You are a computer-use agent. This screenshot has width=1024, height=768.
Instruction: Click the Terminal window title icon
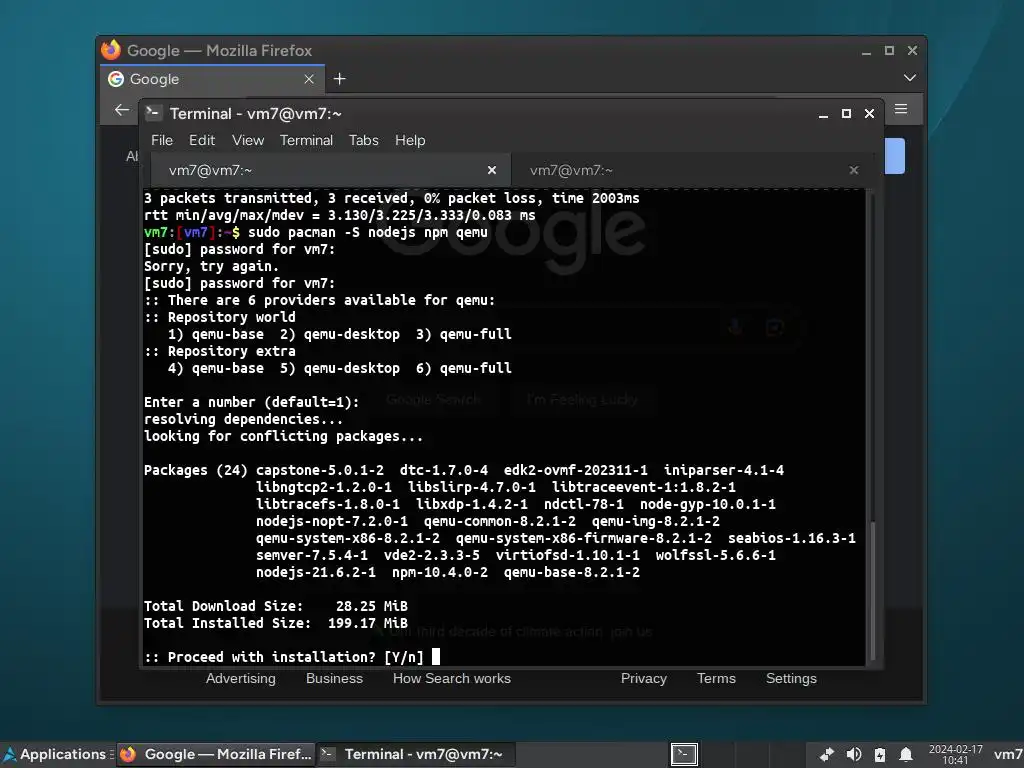pyautogui.click(x=153, y=113)
